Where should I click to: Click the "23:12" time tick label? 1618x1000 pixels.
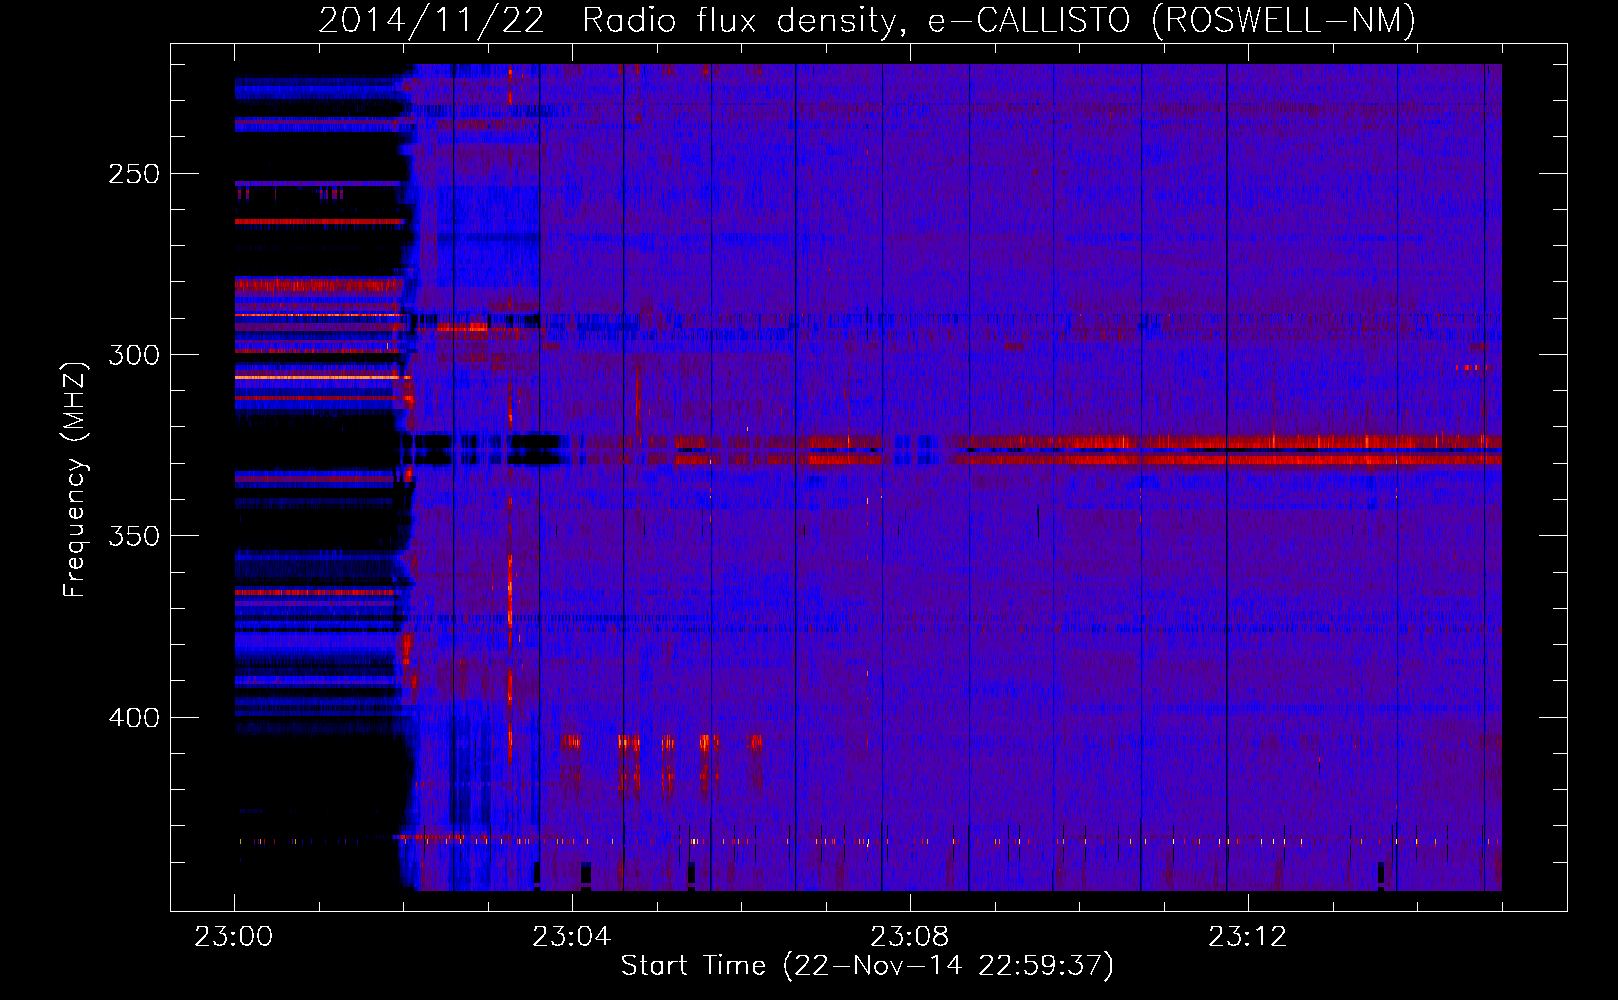coord(1248,937)
